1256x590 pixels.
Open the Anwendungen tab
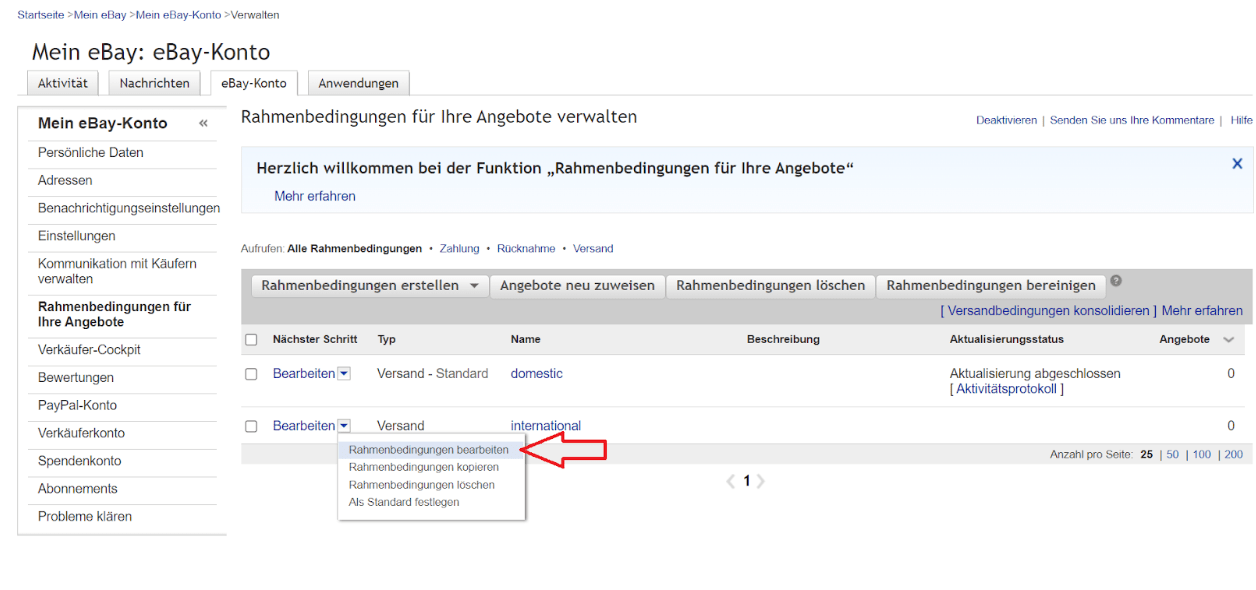(x=358, y=83)
